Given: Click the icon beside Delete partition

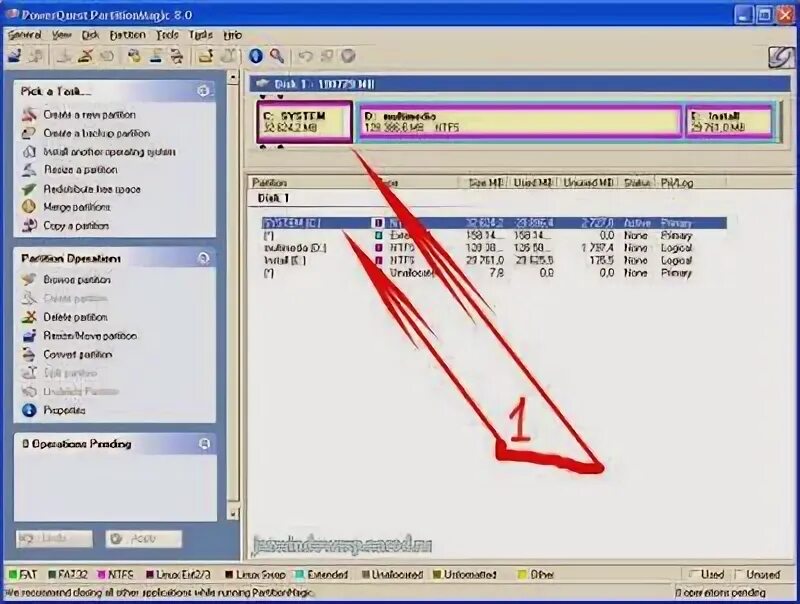Looking at the screenshot, I should 29,317.
